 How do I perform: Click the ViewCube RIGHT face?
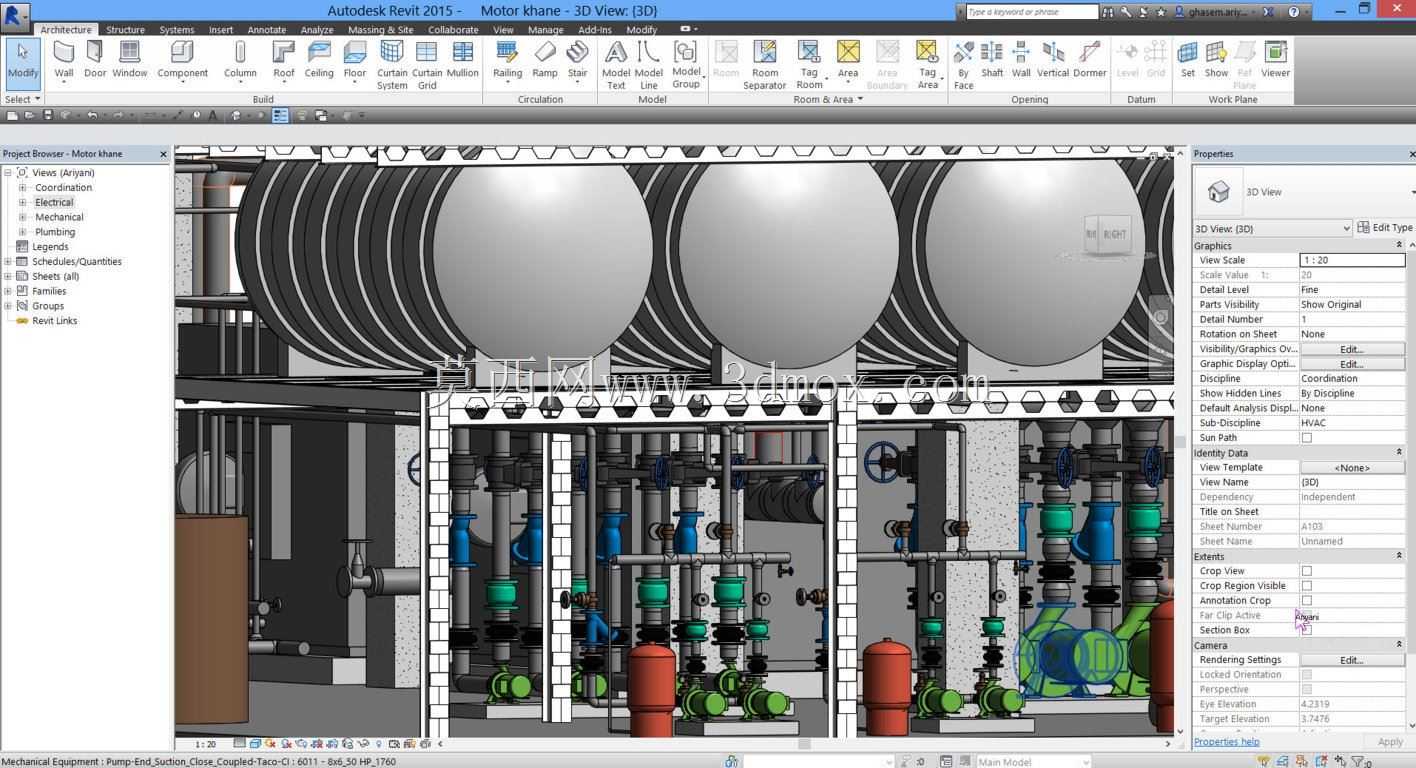[1115, 235]
